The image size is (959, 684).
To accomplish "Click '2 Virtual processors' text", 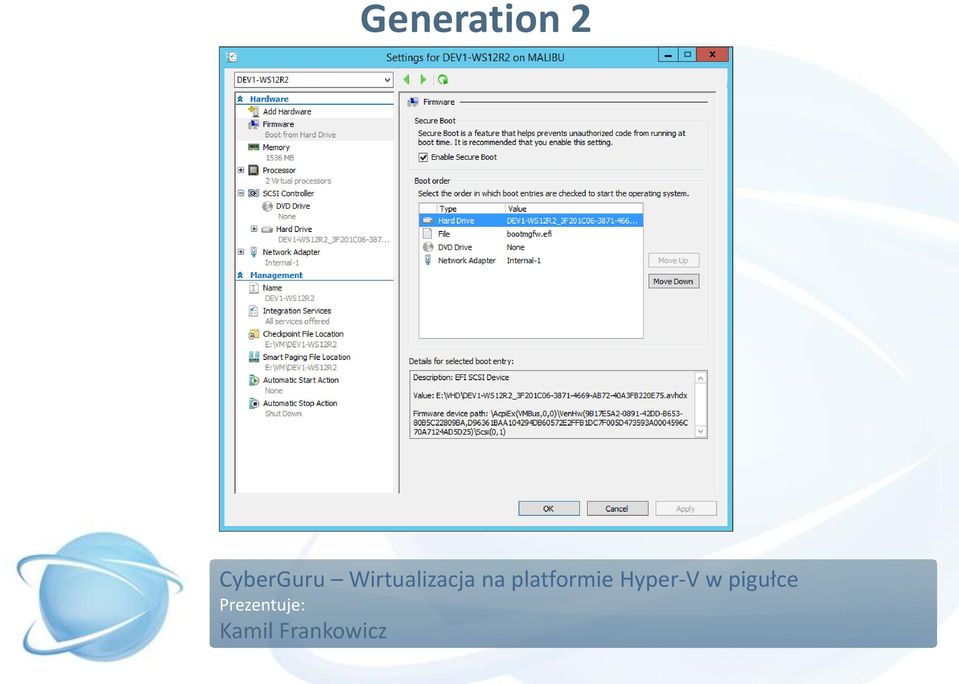I will pyautogui.click(x=298, y=181).
